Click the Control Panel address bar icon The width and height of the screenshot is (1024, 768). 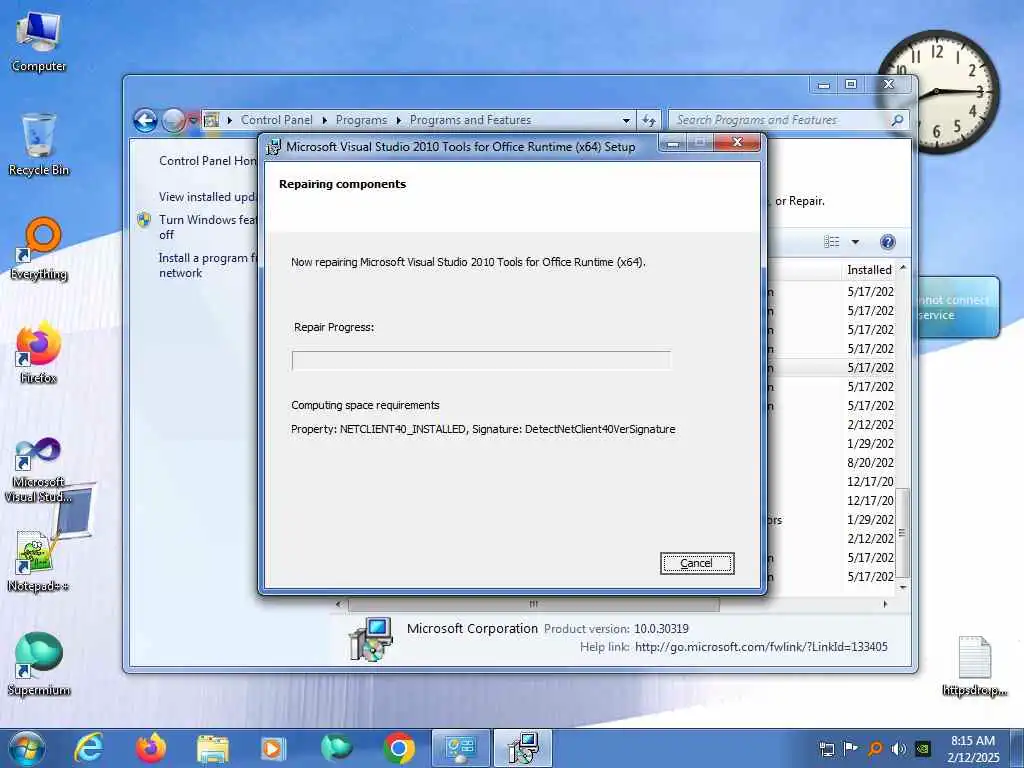coord(211,120)
